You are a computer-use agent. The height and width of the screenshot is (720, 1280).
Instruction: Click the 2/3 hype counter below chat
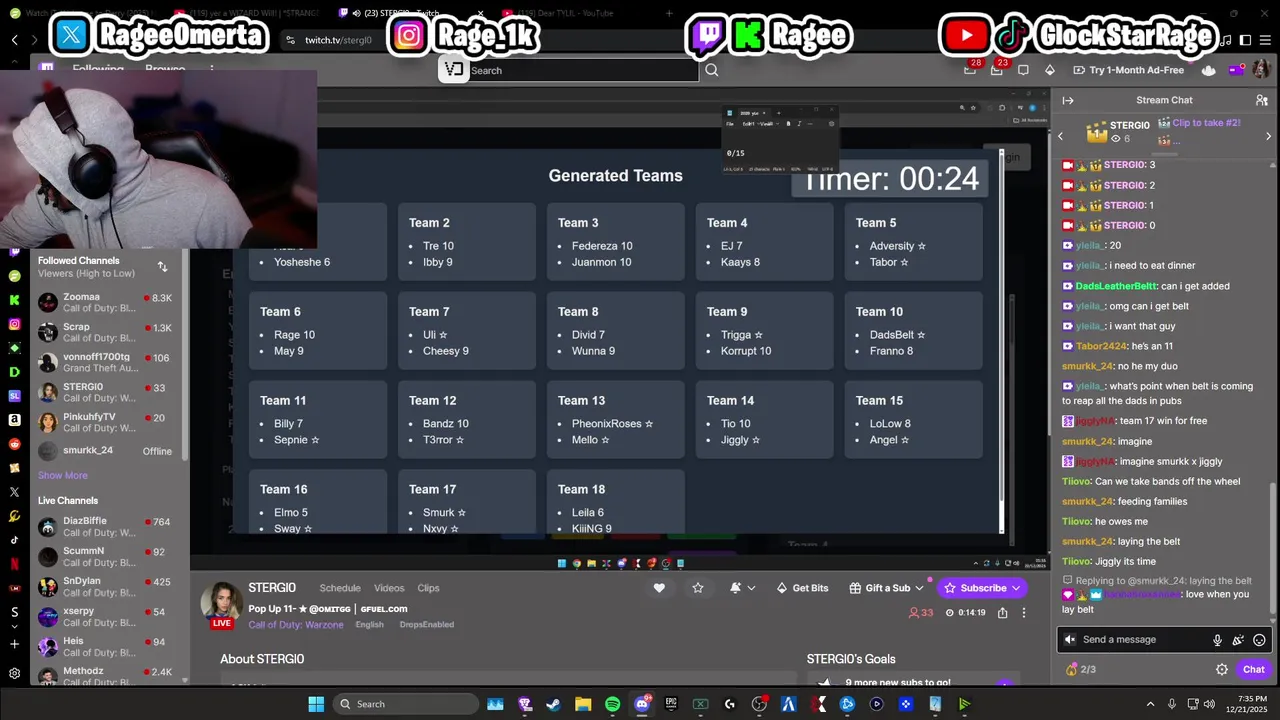pos(1081,669)
